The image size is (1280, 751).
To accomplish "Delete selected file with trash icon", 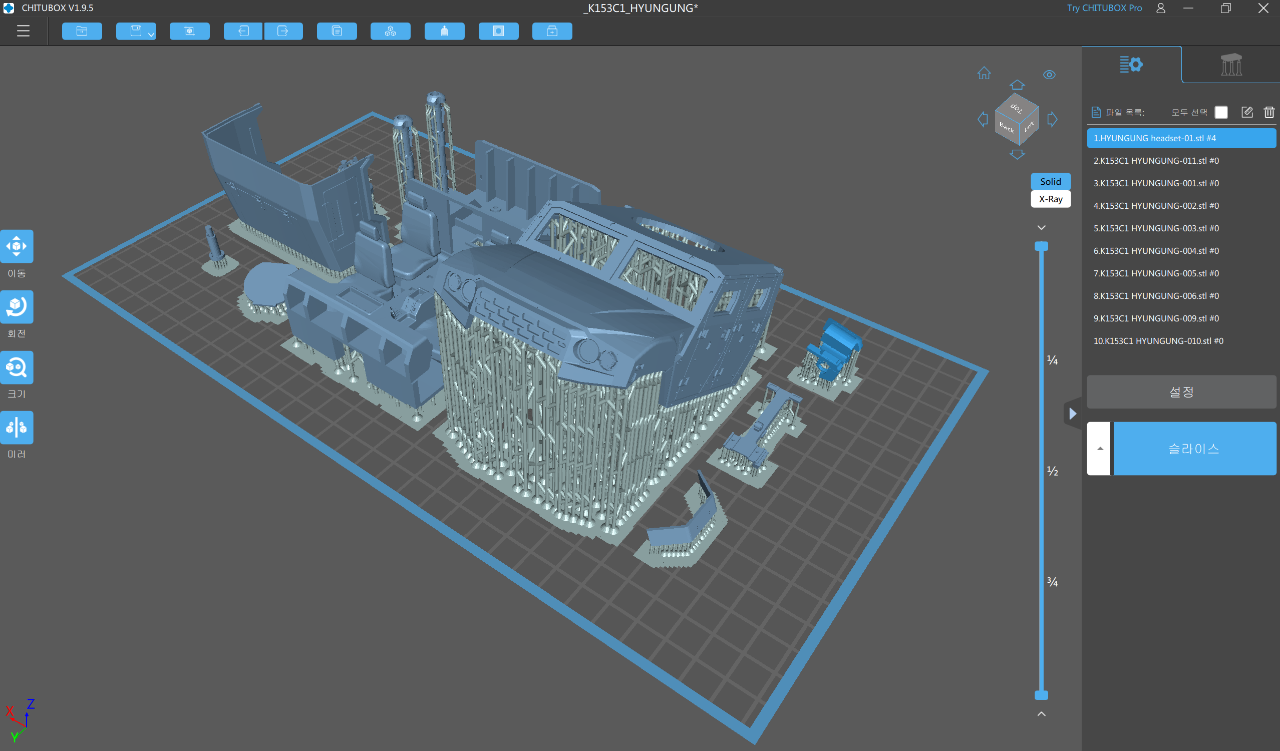I will tap(1269, 113).
